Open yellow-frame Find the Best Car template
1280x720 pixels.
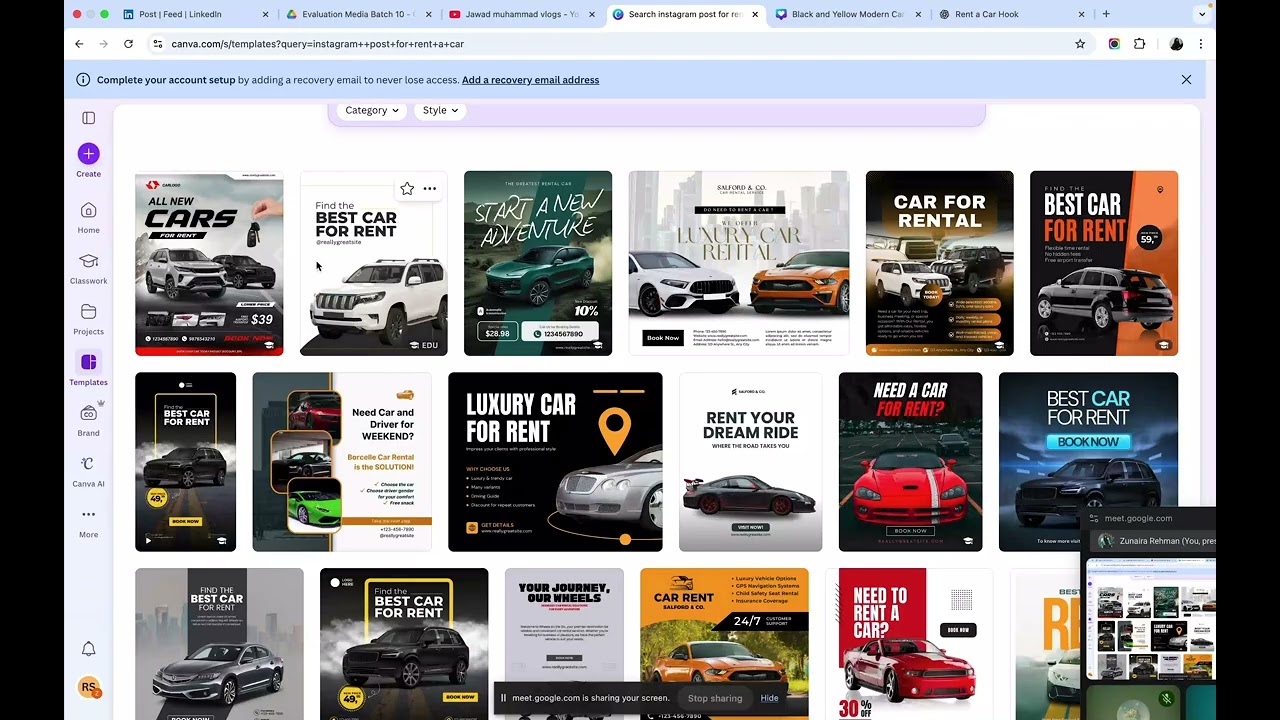tap(404, 644)
